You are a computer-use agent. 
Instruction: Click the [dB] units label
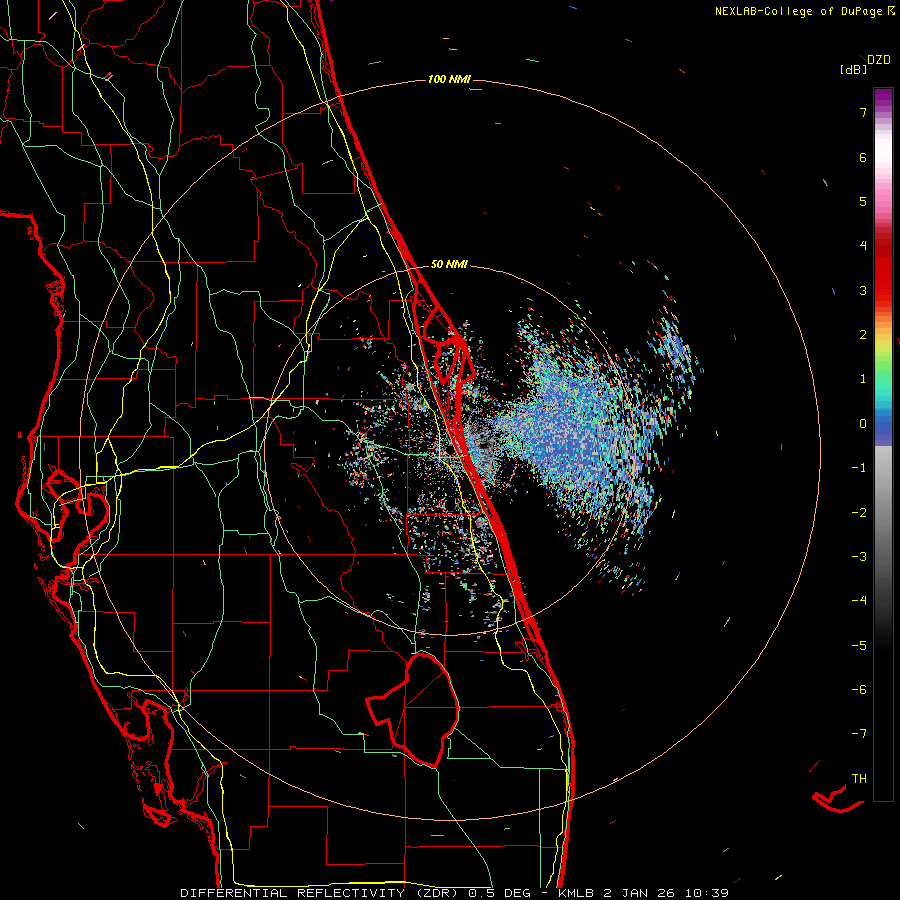tap(853, 70)
